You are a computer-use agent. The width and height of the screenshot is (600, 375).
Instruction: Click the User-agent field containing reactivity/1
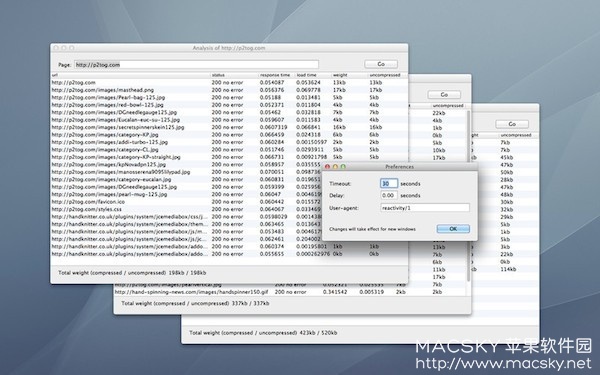tap(425, 208)
